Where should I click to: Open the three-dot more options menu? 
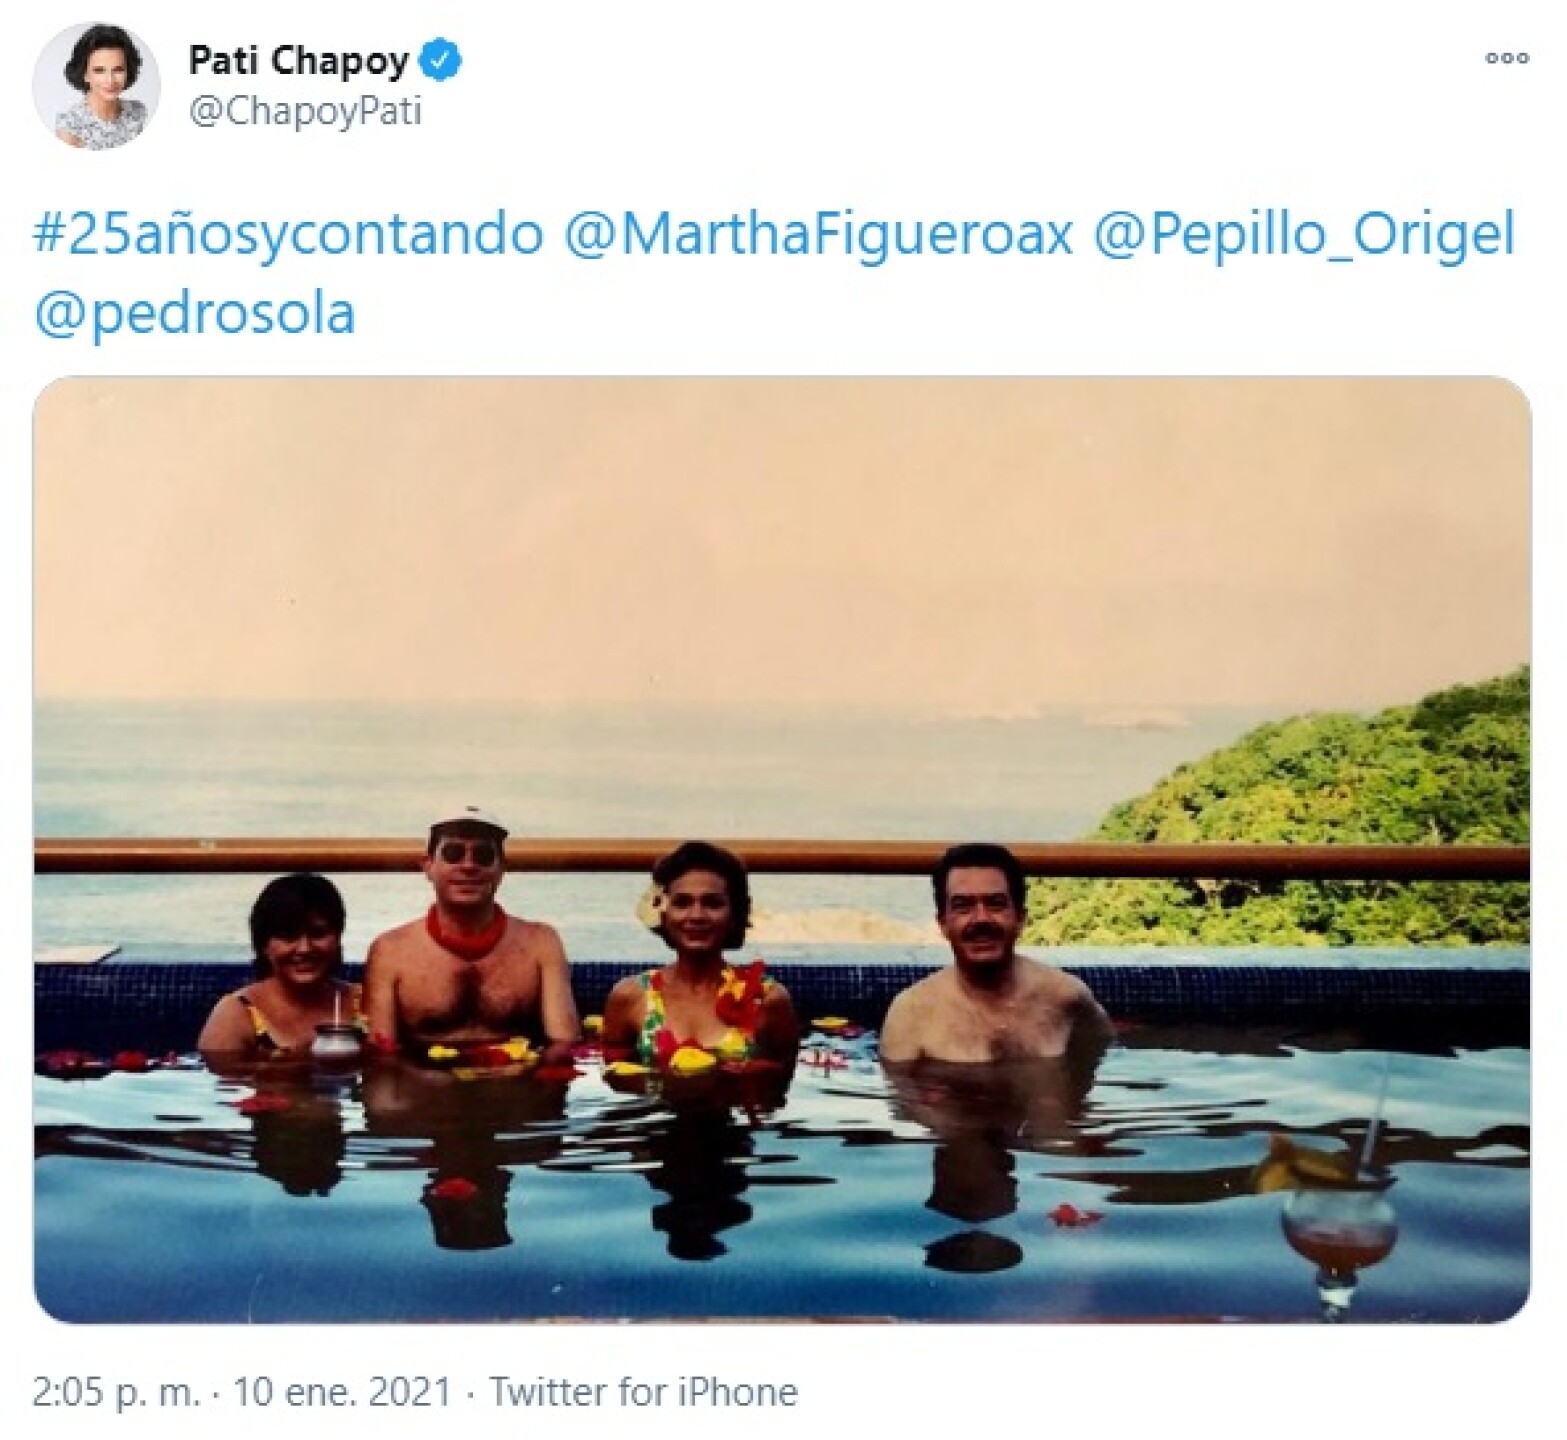1506,59
